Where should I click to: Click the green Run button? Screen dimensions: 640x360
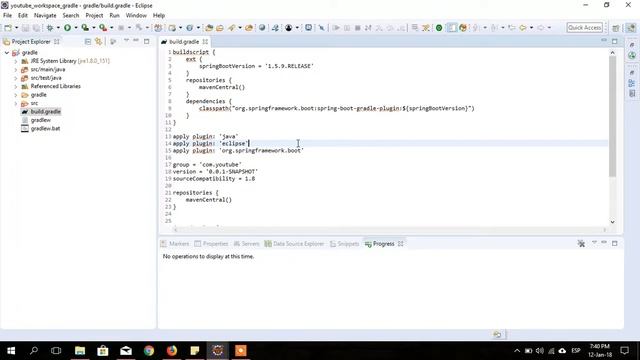[67, 28]
